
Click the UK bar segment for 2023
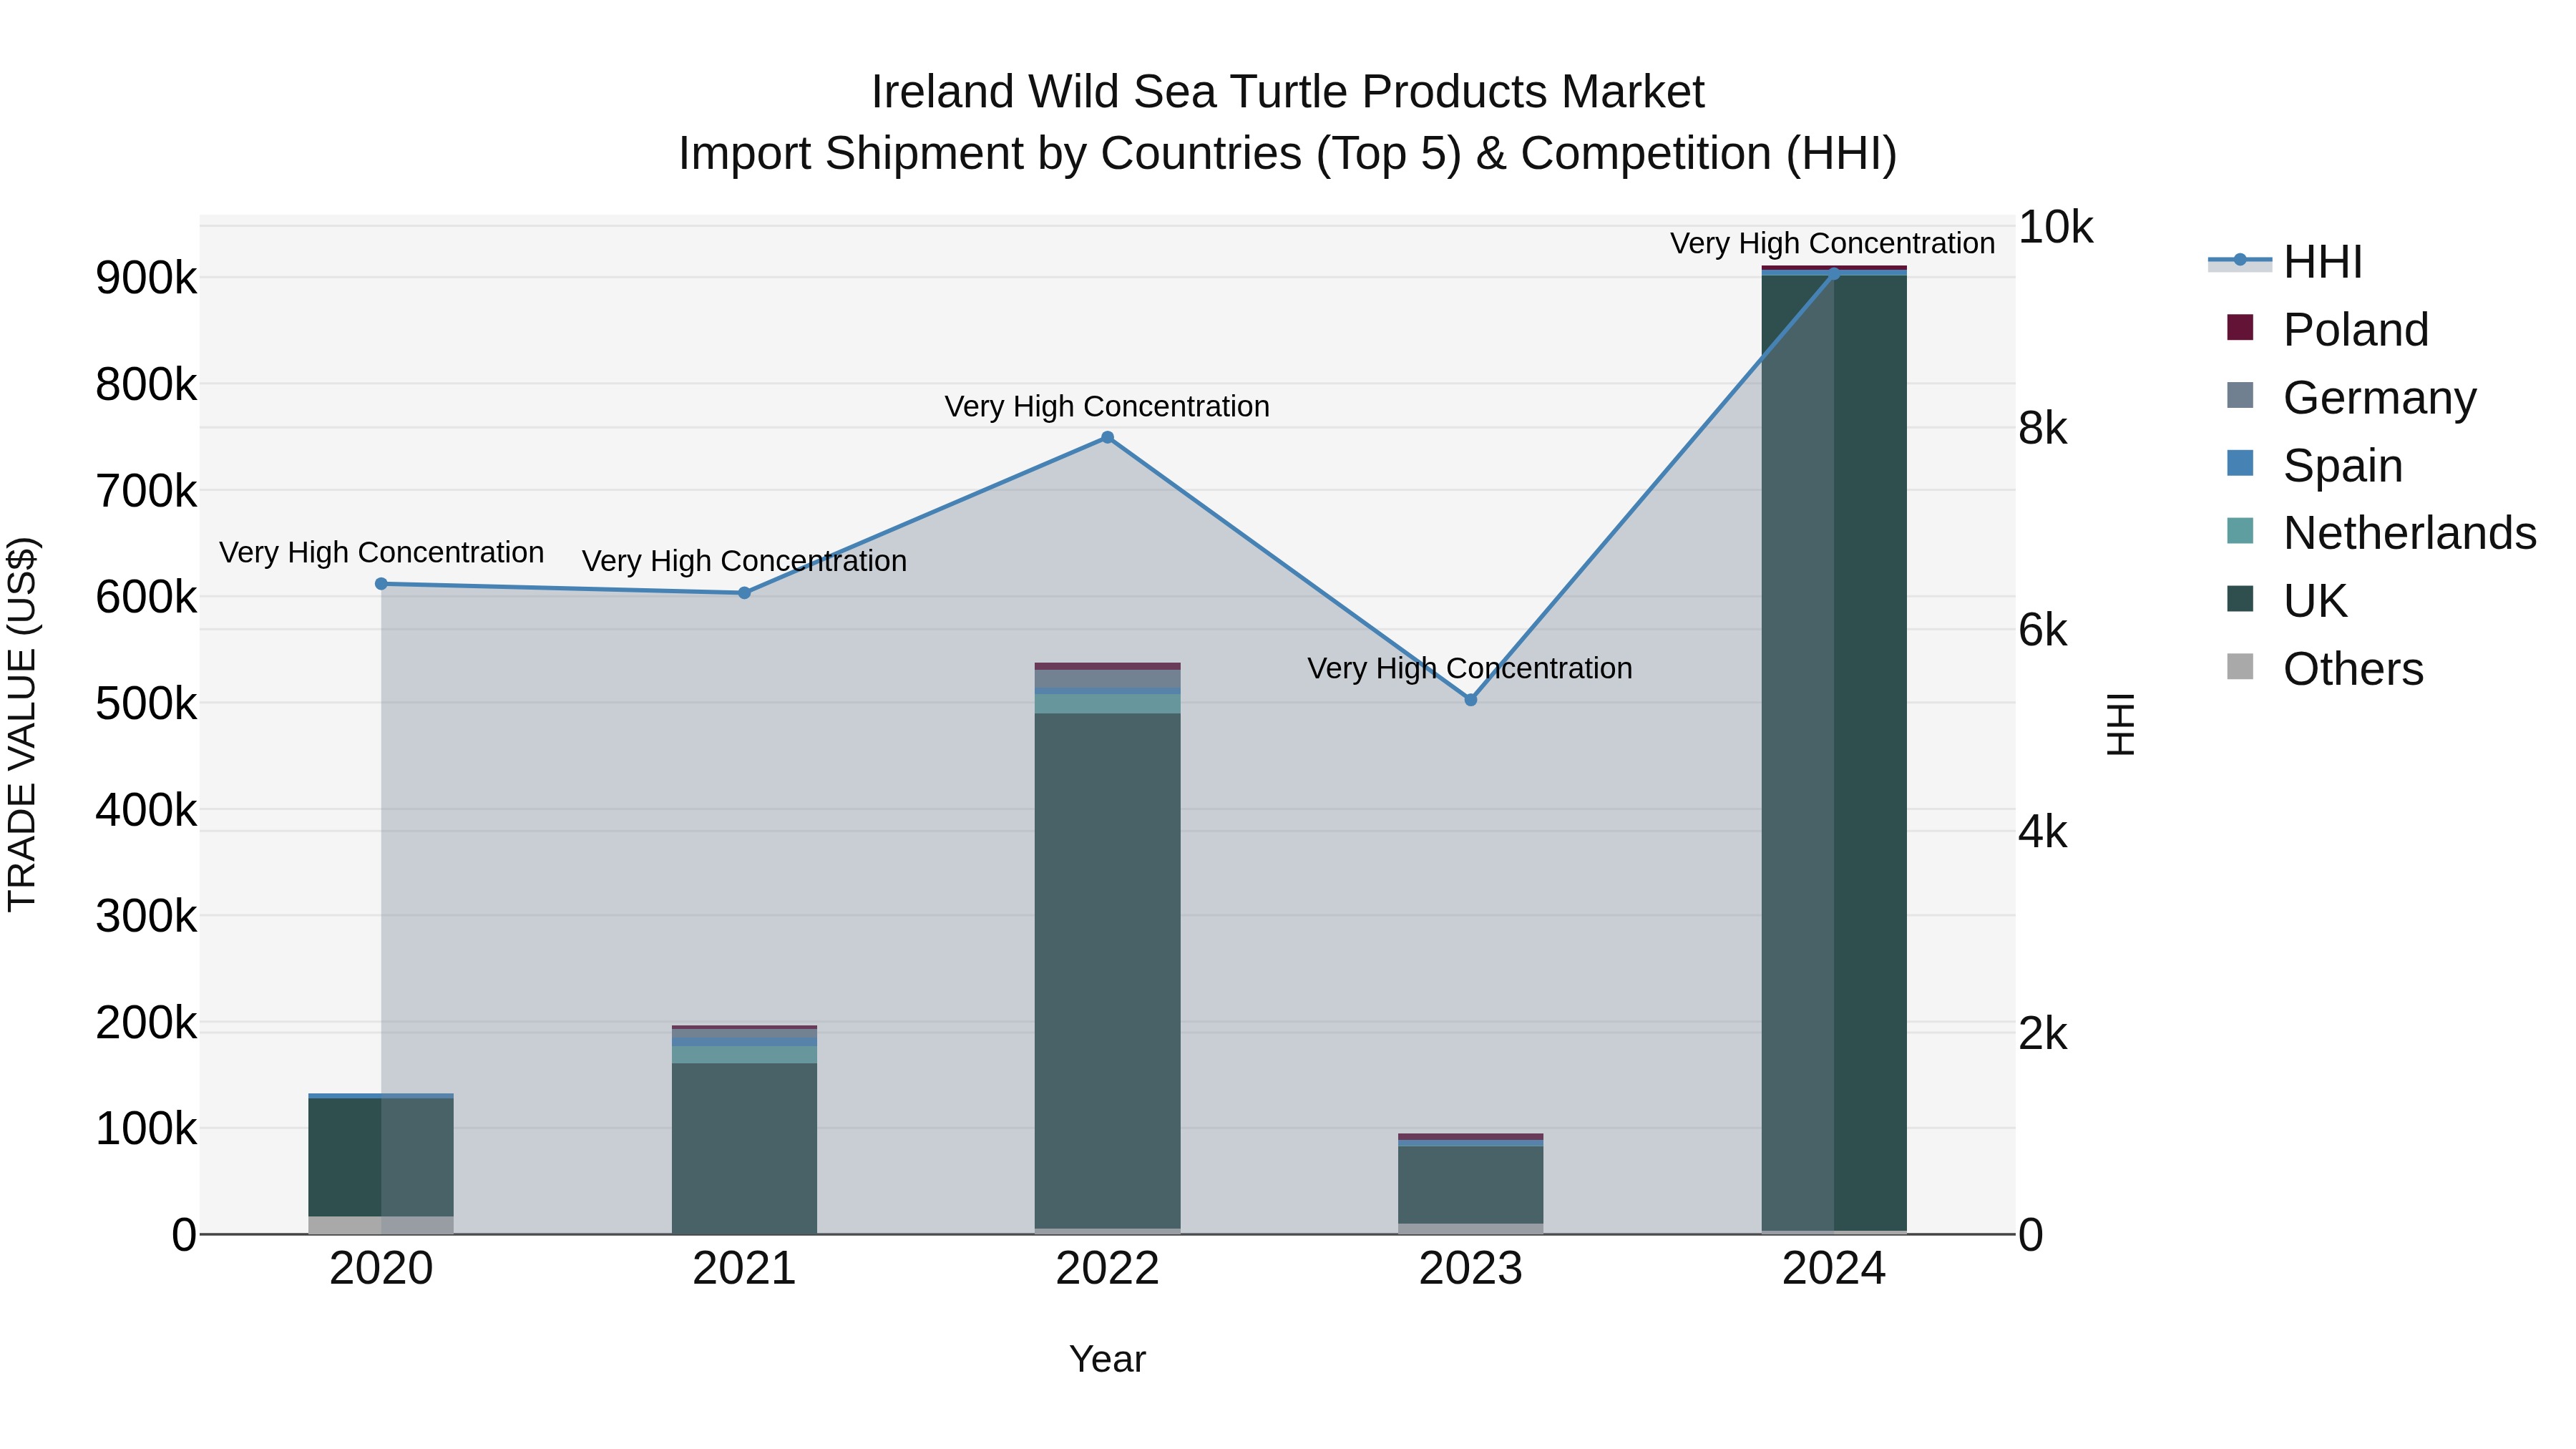click(x=1471, y=1185)
